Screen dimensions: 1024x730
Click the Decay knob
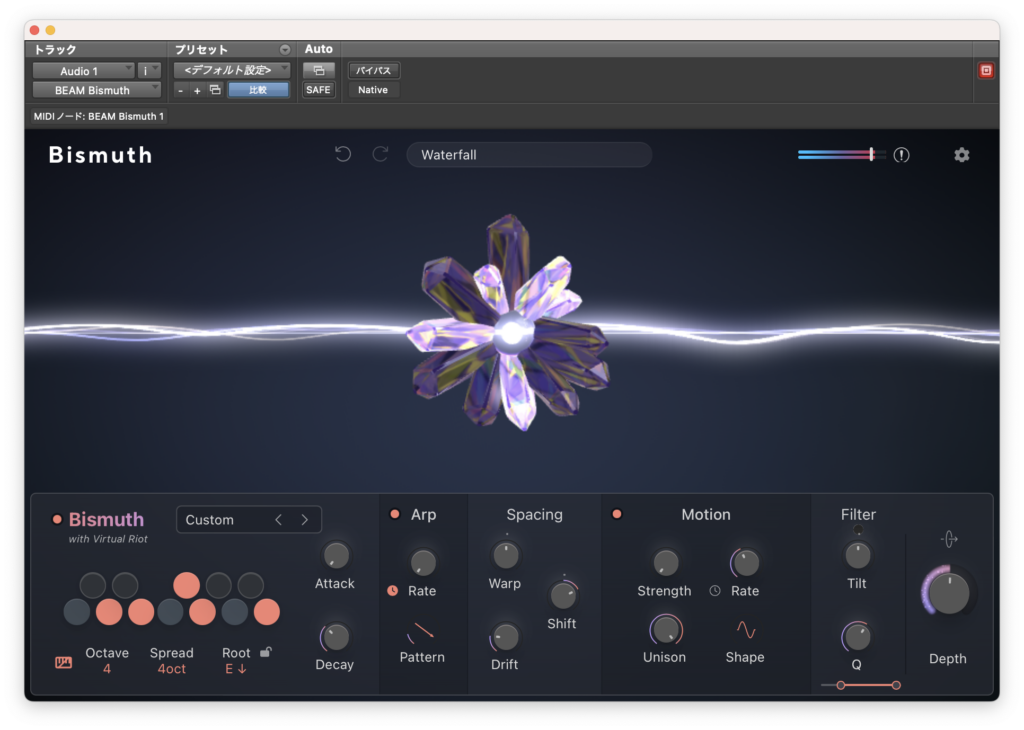(x=336, y=637)
